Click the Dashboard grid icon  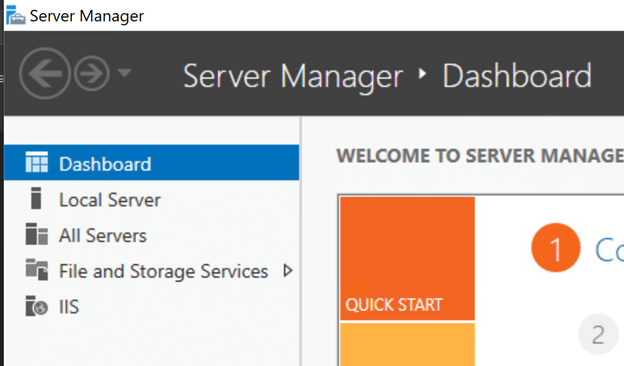[x=37, y=162]
